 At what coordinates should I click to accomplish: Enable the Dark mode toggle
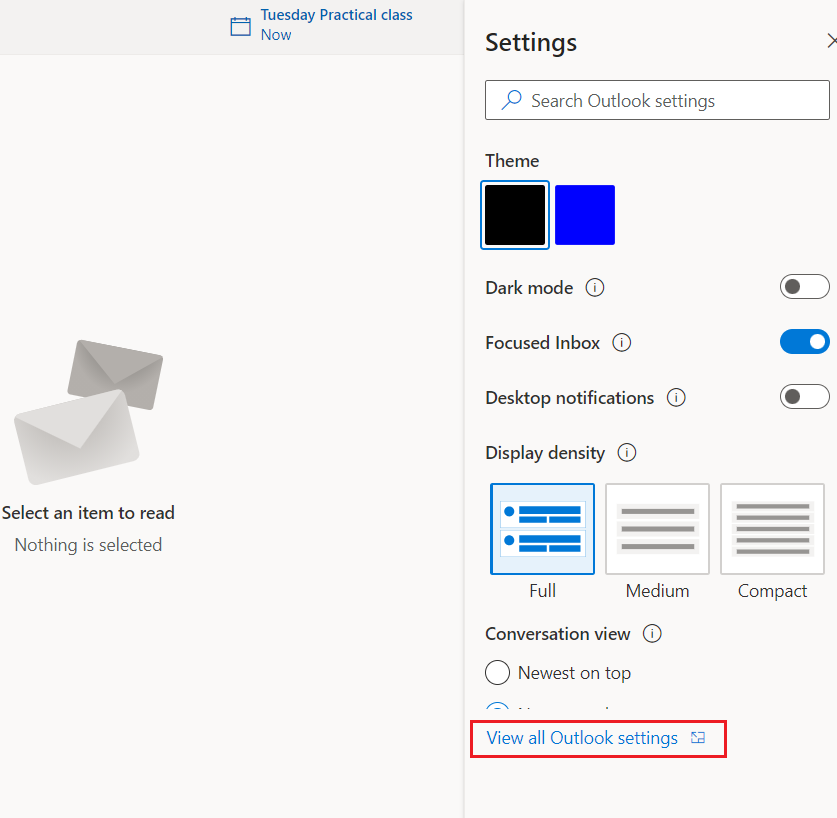point(804,287)
